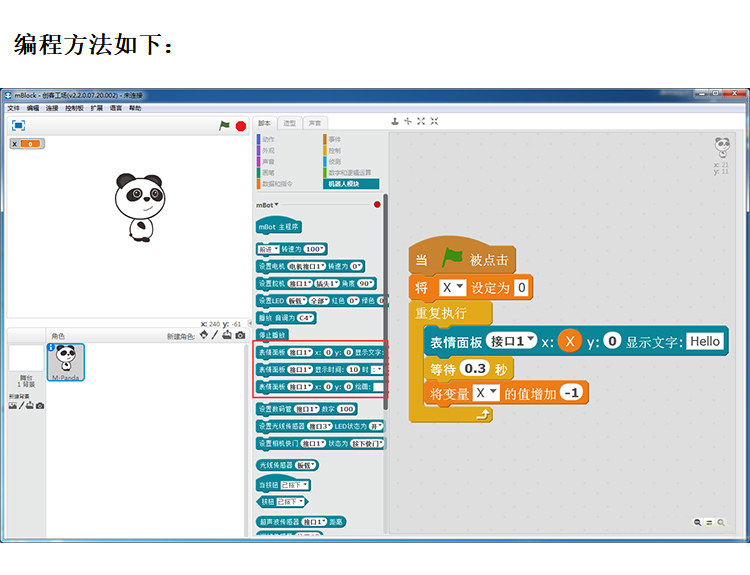Select the 外观 block category

point(268,150)
